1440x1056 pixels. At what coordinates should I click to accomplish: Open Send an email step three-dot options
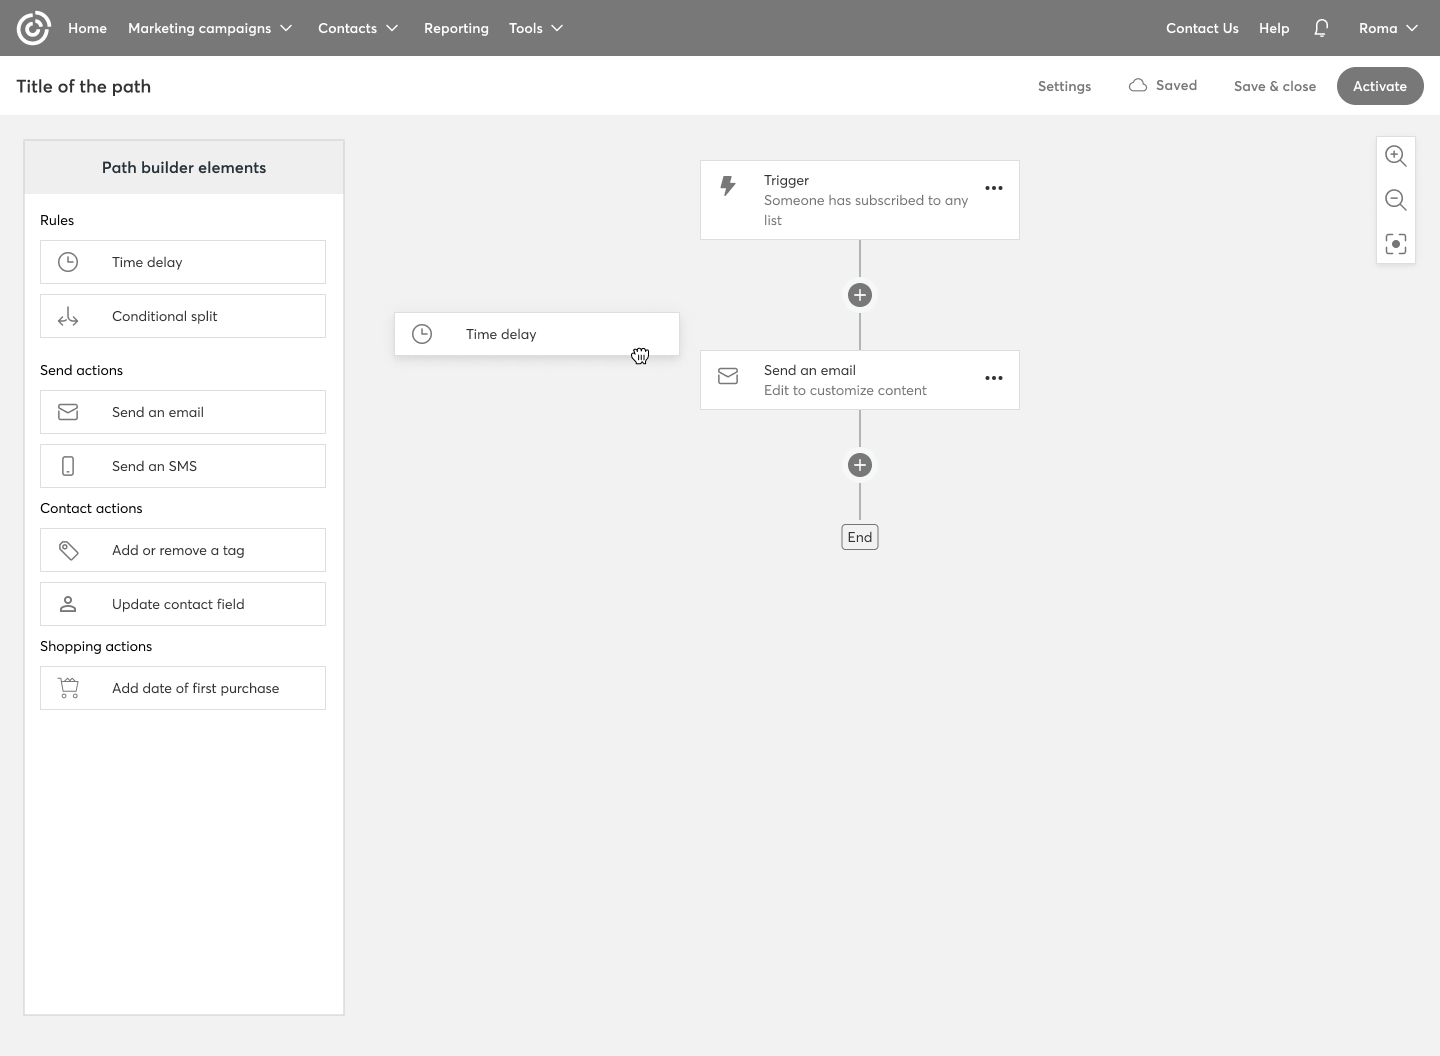click(993, 378)
